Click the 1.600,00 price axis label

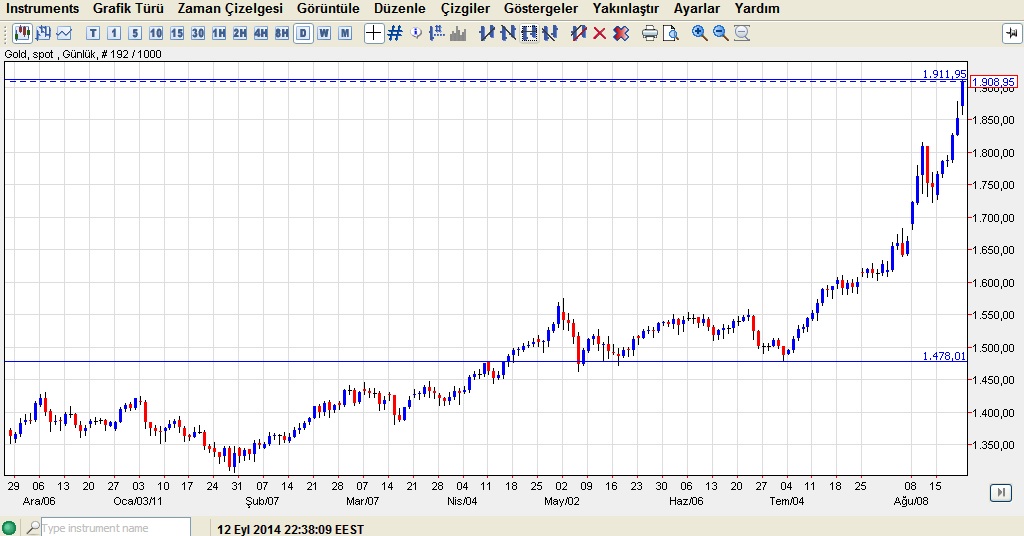point(993,283)
